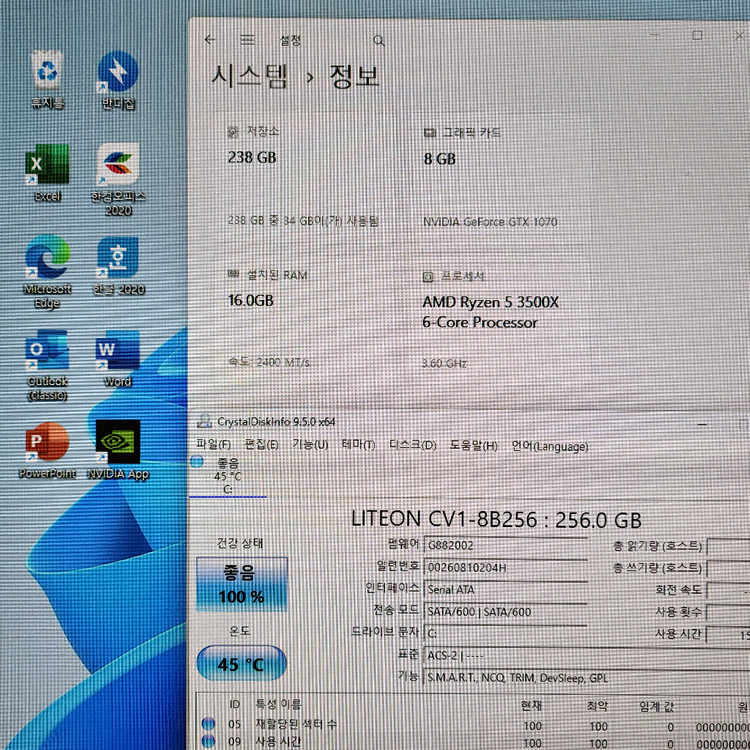
Task: Click the NVIDIA GeForce GTX 1070 text
Action: pyautogui.click(x=490, y=222)
